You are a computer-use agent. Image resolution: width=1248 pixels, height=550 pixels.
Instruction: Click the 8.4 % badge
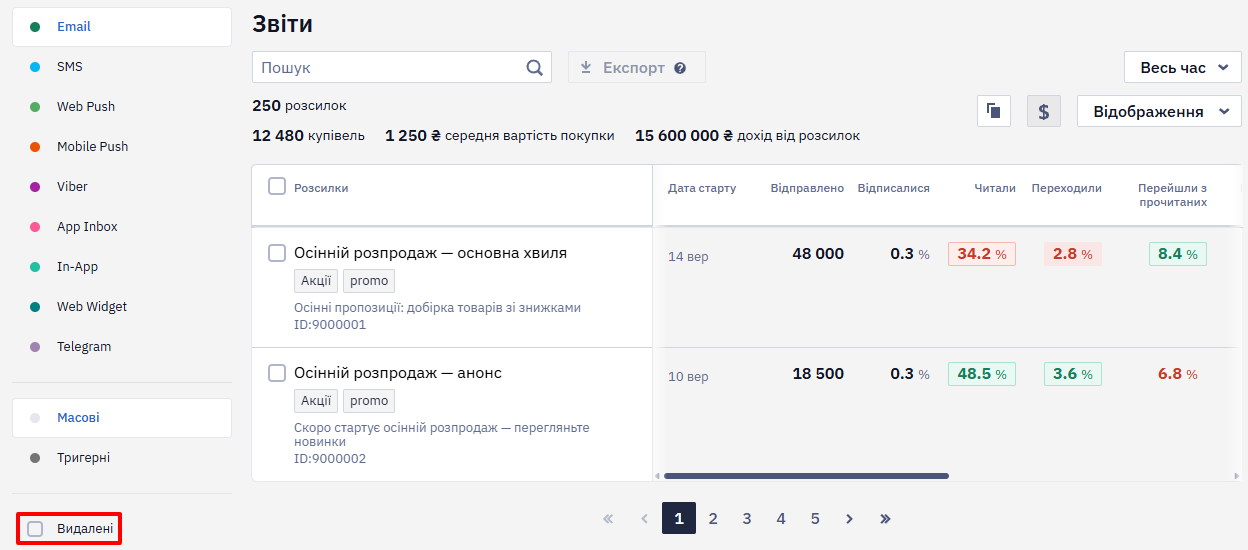pos(1178,254)
